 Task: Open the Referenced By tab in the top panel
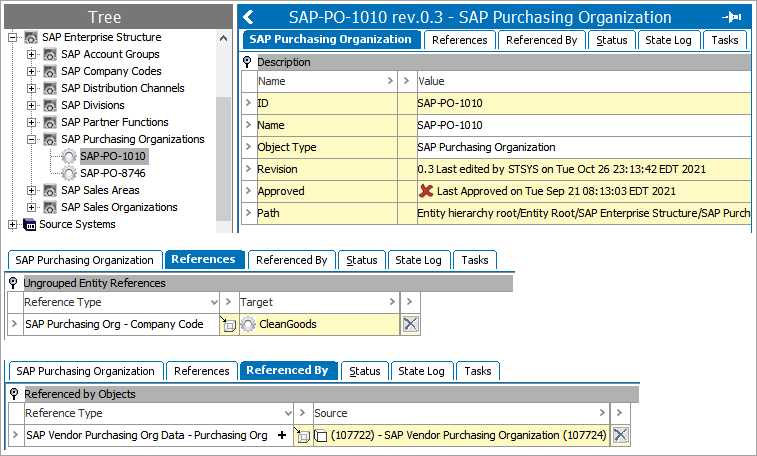541,40
